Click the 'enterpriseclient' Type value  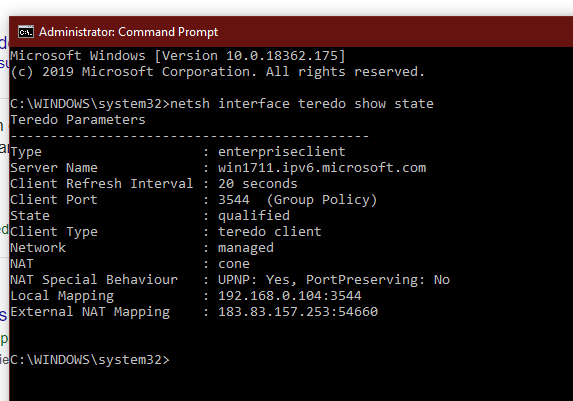coord(282,152)
